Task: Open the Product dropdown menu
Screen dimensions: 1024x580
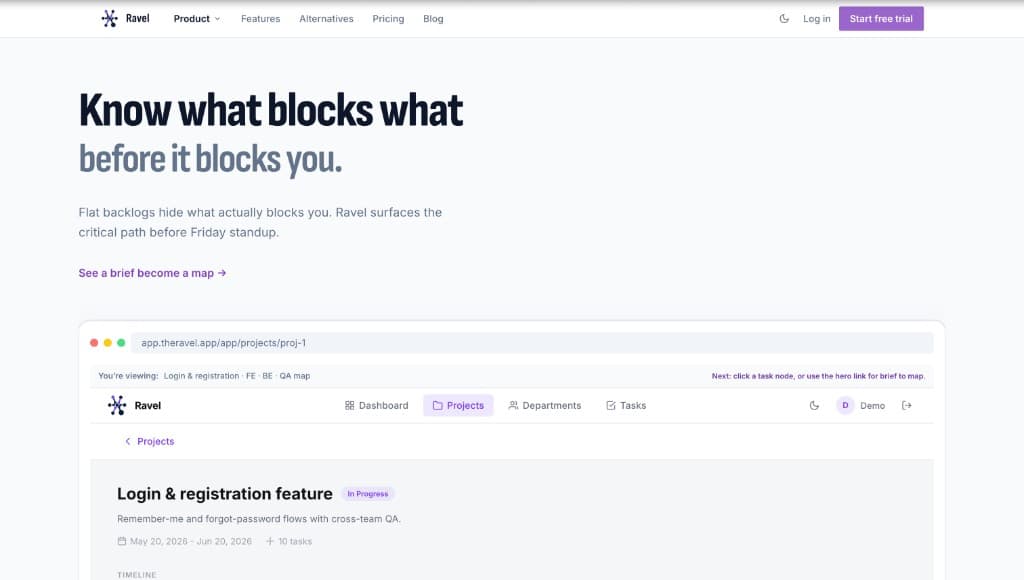Action: pyautogui.click(x=197, y=19)
